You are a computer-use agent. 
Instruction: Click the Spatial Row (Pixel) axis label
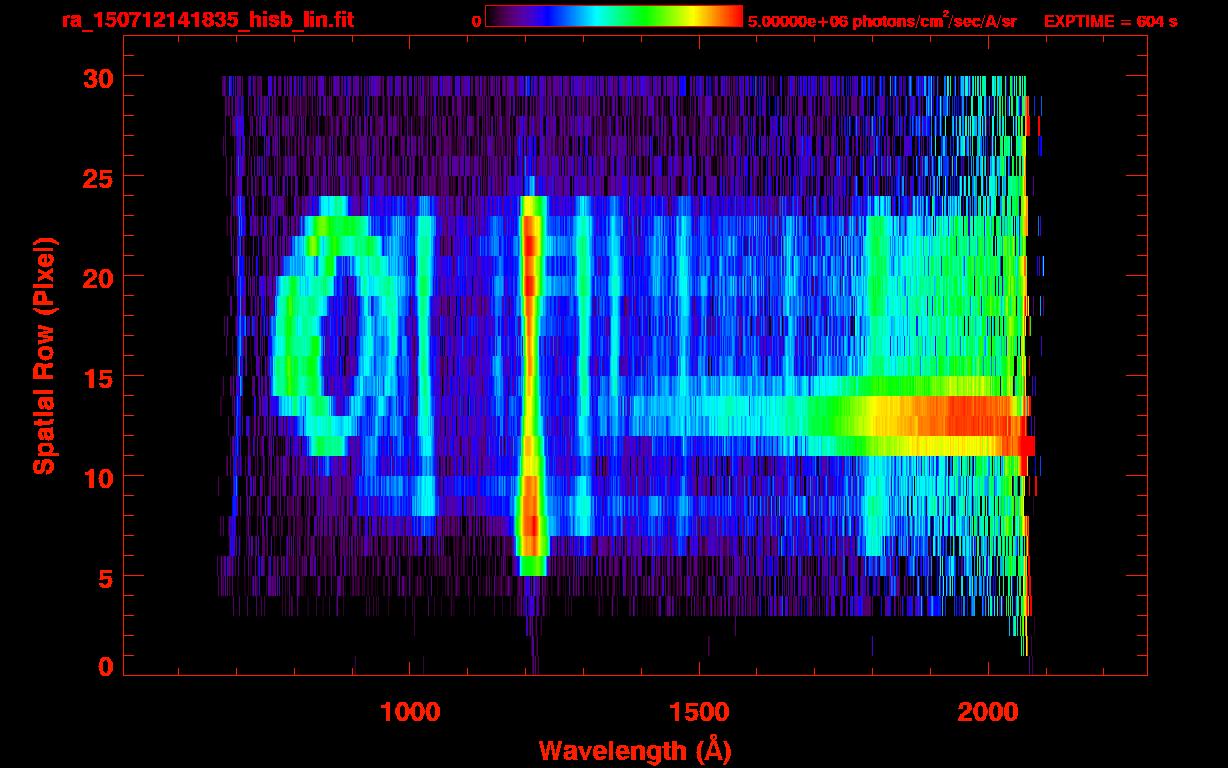(x=45, y=356)
